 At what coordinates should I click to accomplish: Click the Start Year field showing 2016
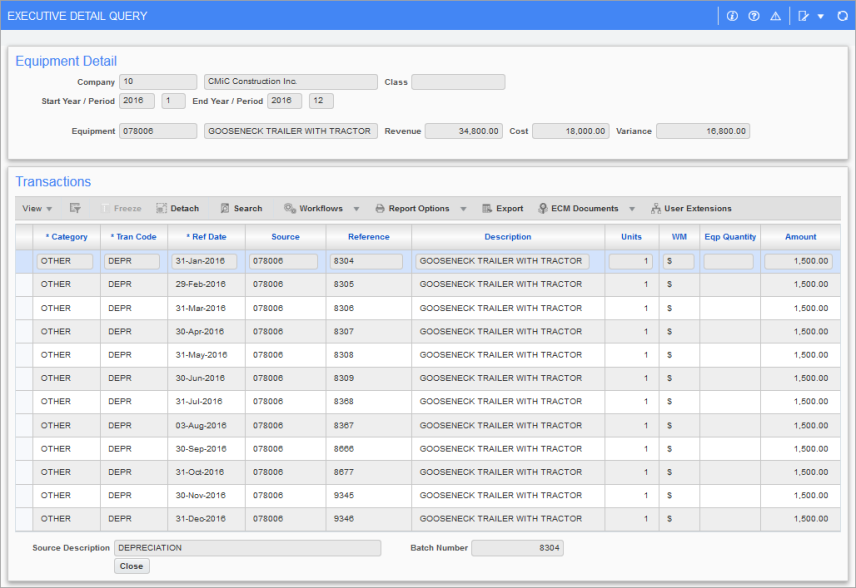coord(136,101)
